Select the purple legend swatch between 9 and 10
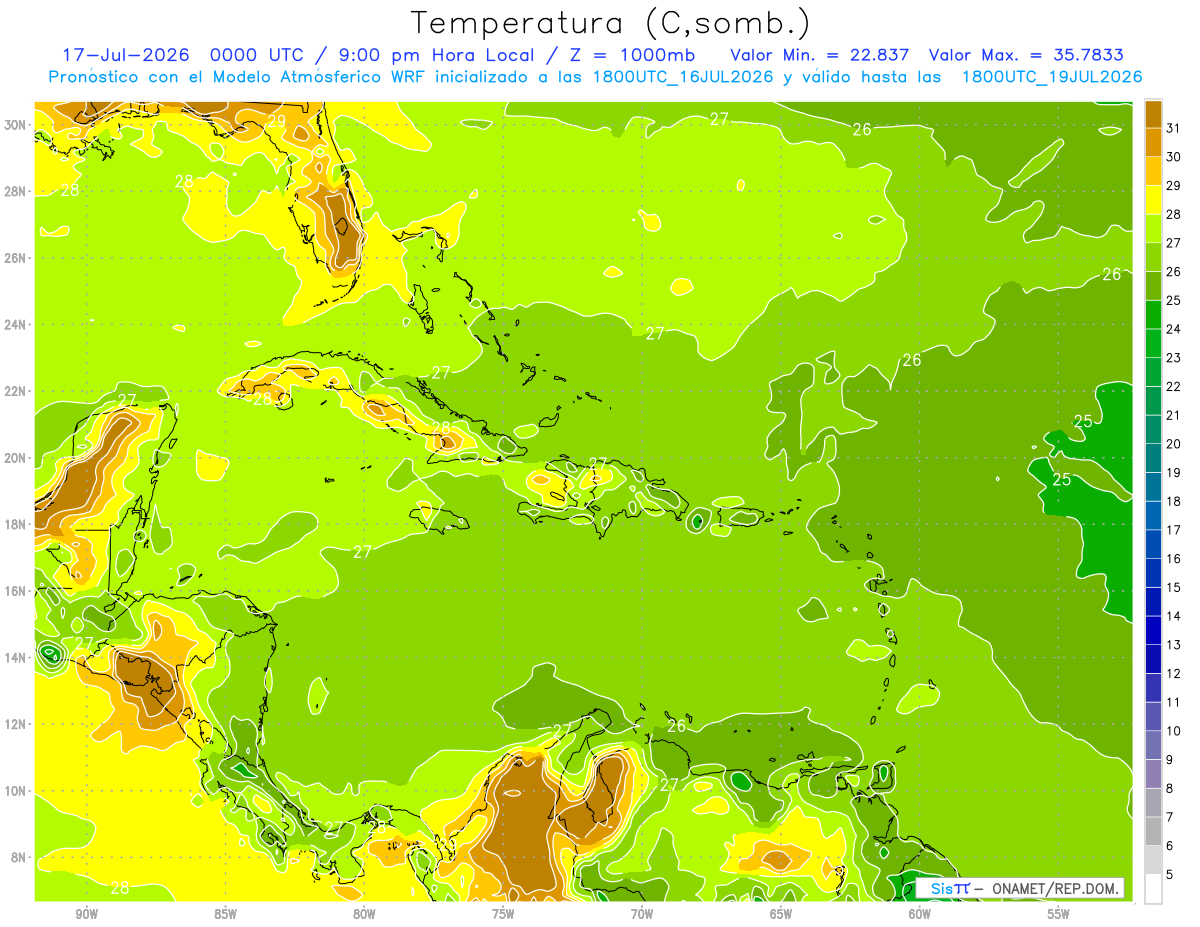This screenshot has height=927, width=1200. coord(1153,745)
